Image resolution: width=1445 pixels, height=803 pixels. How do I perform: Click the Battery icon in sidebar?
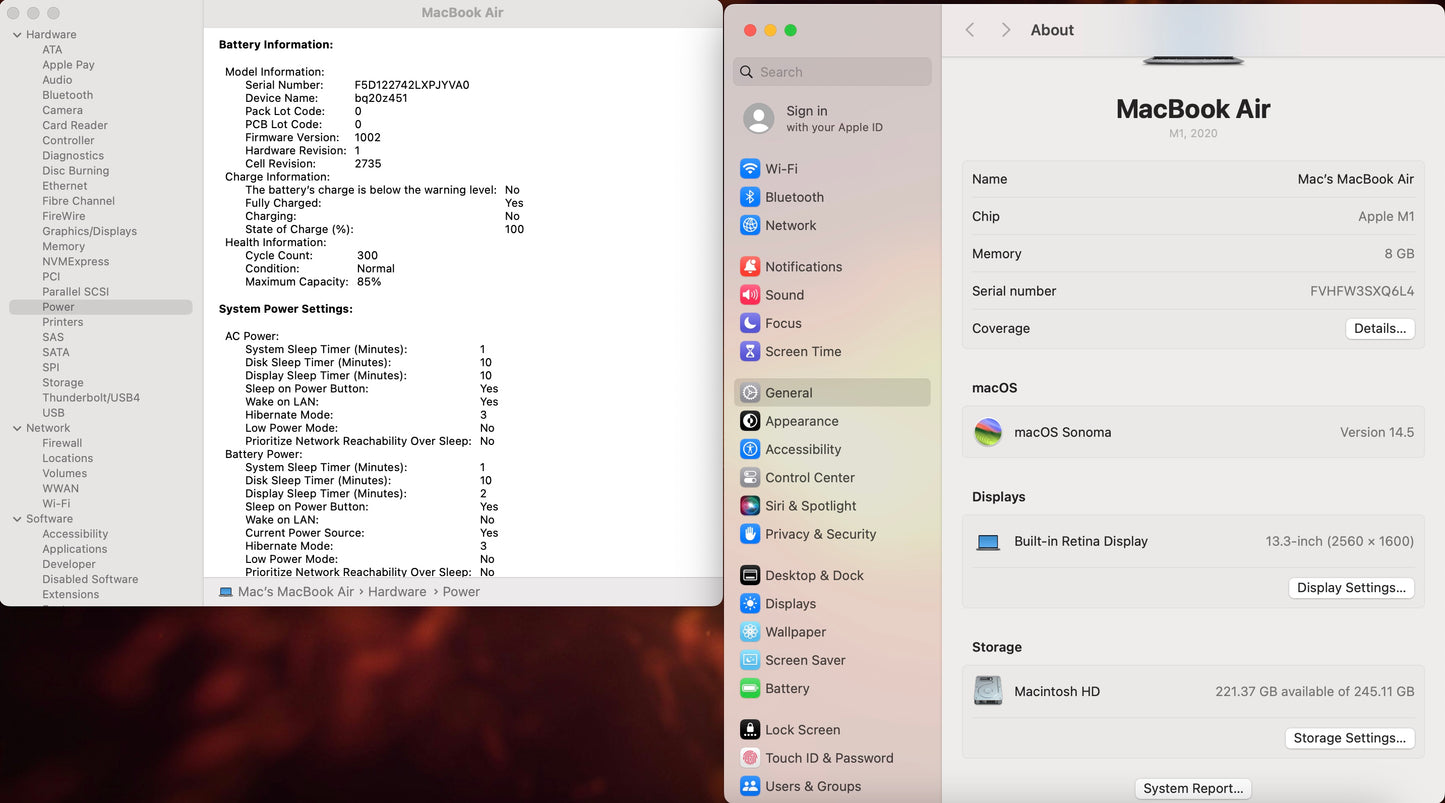(750, 688)
